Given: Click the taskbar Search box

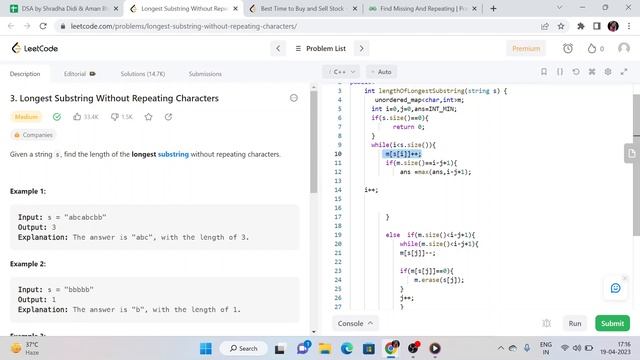Looking at the screenshot, I should point(244,348).
